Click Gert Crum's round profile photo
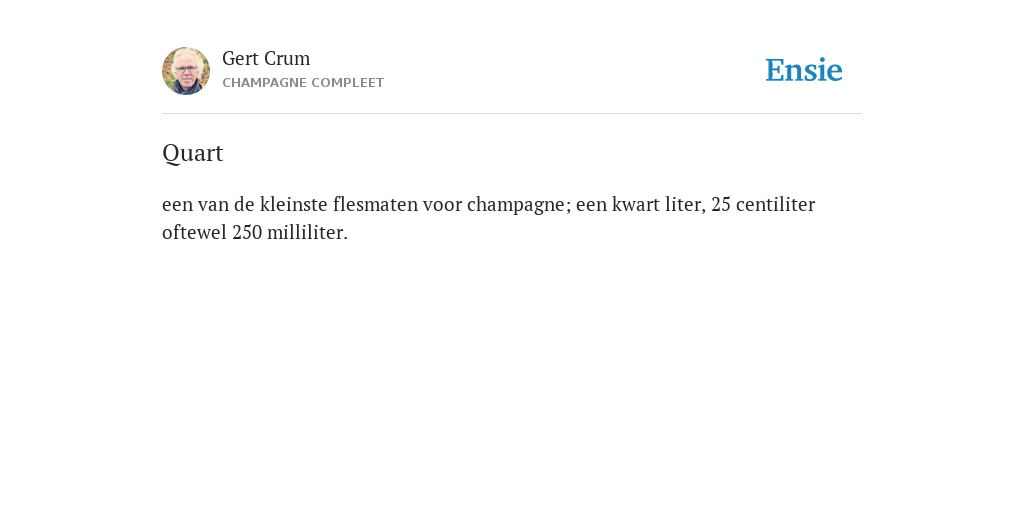 186,71
